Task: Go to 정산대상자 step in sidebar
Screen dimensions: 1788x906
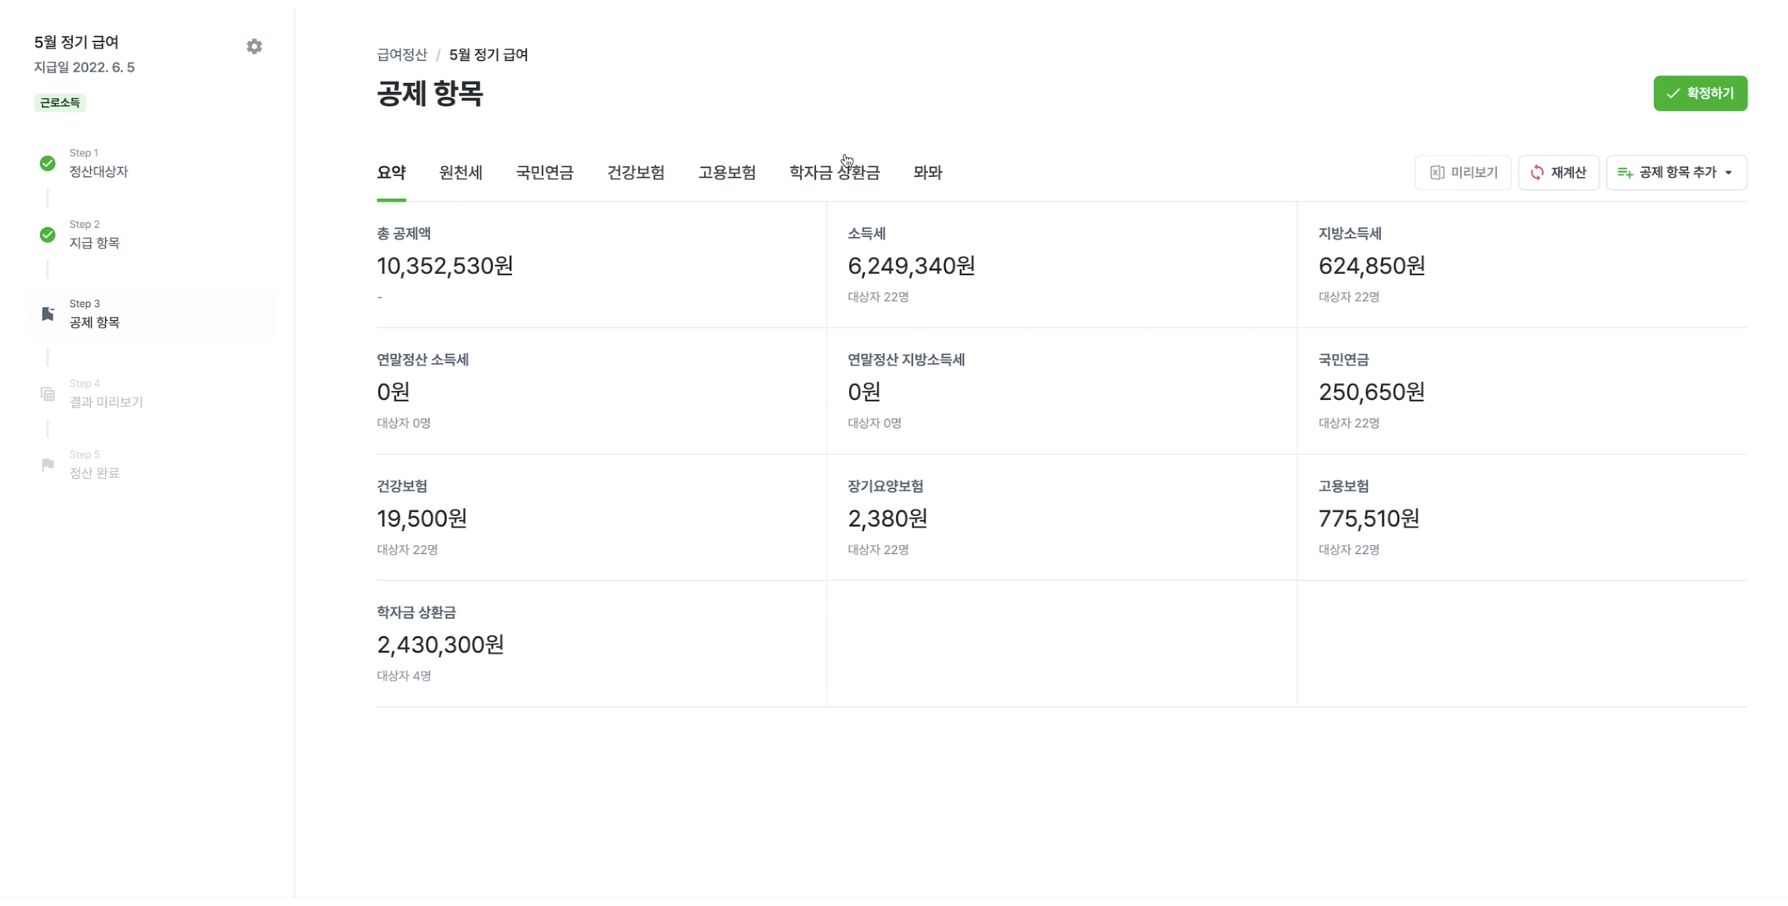Action: click(x=98, y=172)
